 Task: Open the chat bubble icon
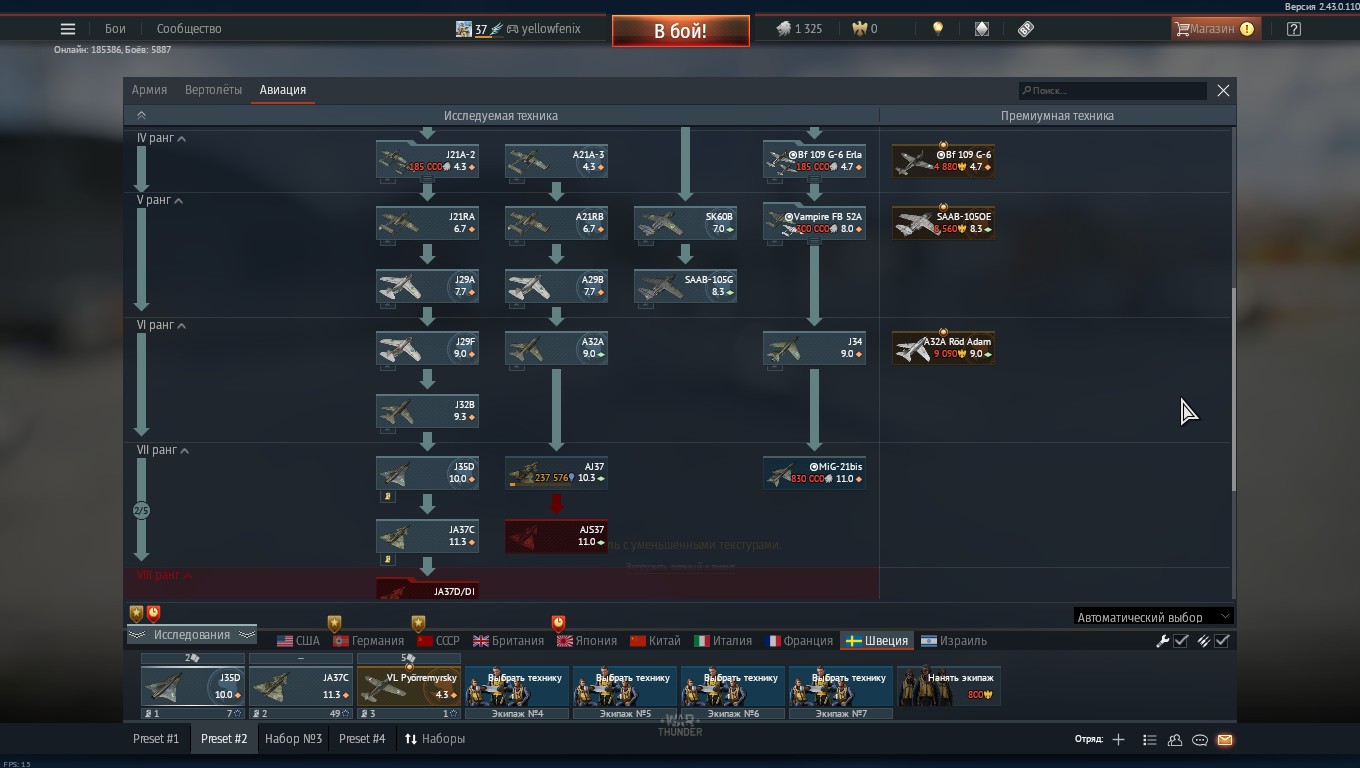(1200, 740)
